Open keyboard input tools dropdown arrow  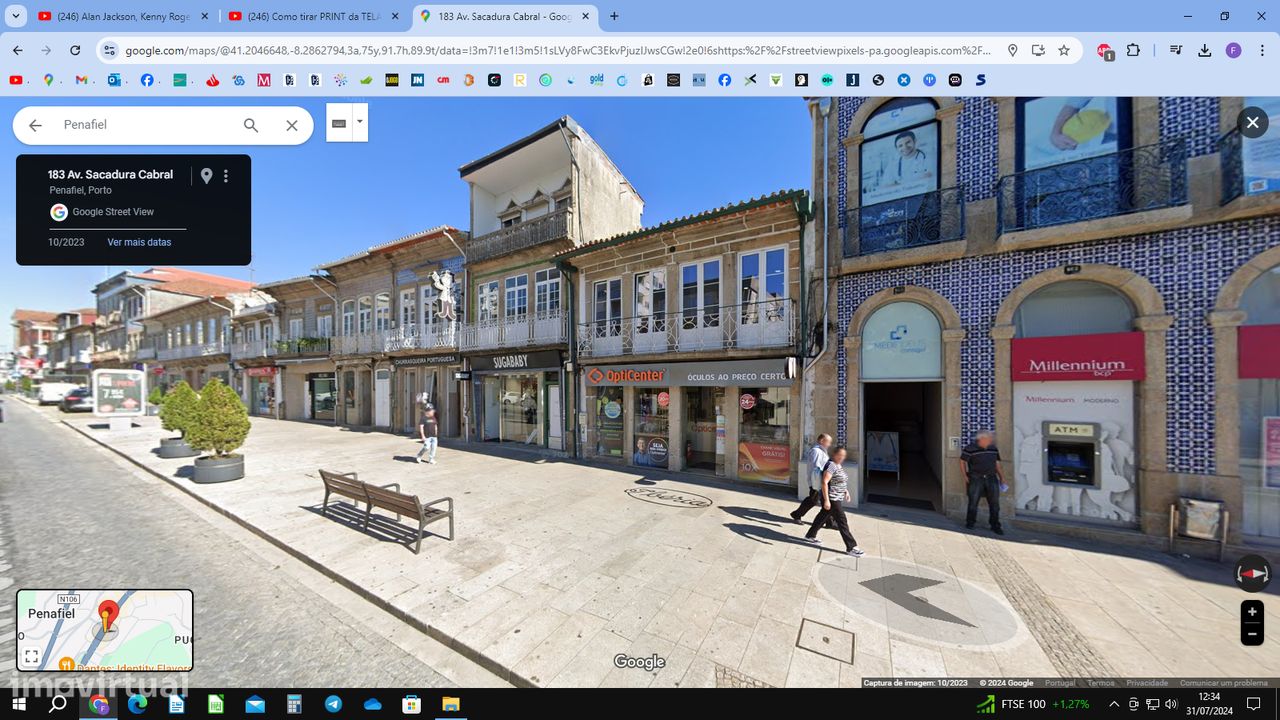(360, 122)
